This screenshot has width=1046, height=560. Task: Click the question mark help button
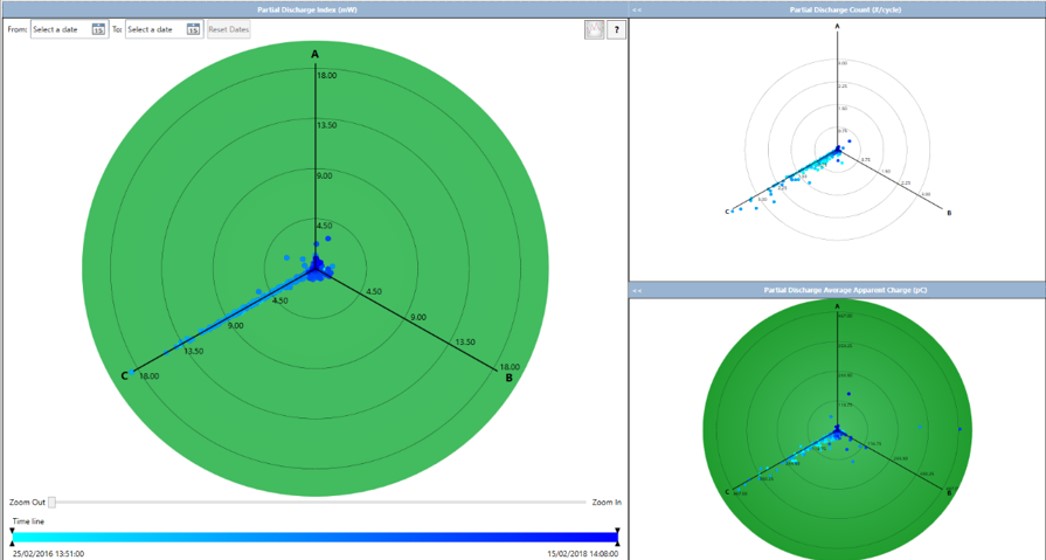coord(616,30)
